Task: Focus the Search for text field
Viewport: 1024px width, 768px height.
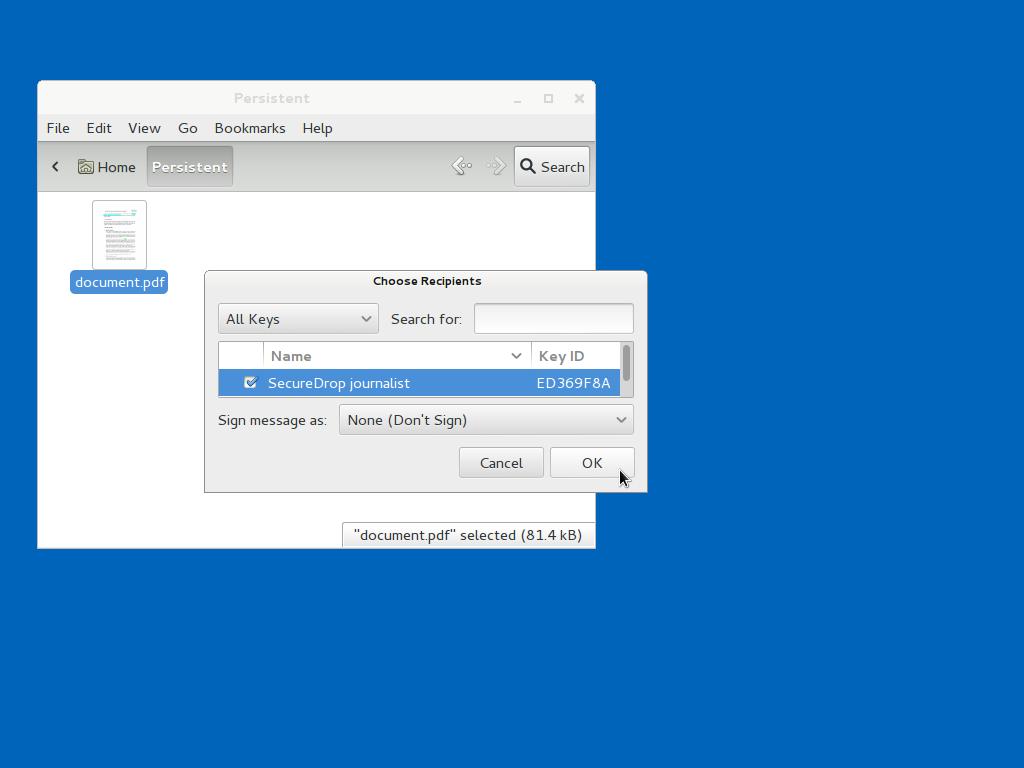Action: (x=553, y=319)
